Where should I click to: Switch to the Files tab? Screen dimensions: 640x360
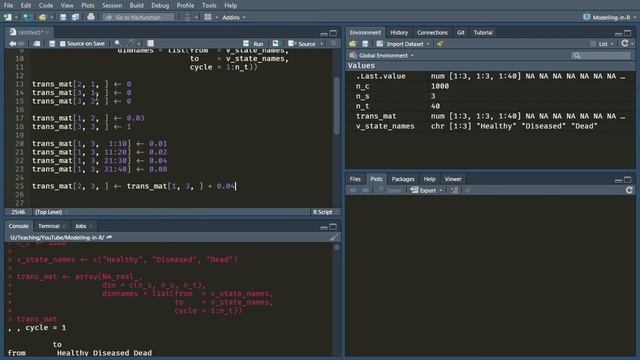tap(355, 179)
